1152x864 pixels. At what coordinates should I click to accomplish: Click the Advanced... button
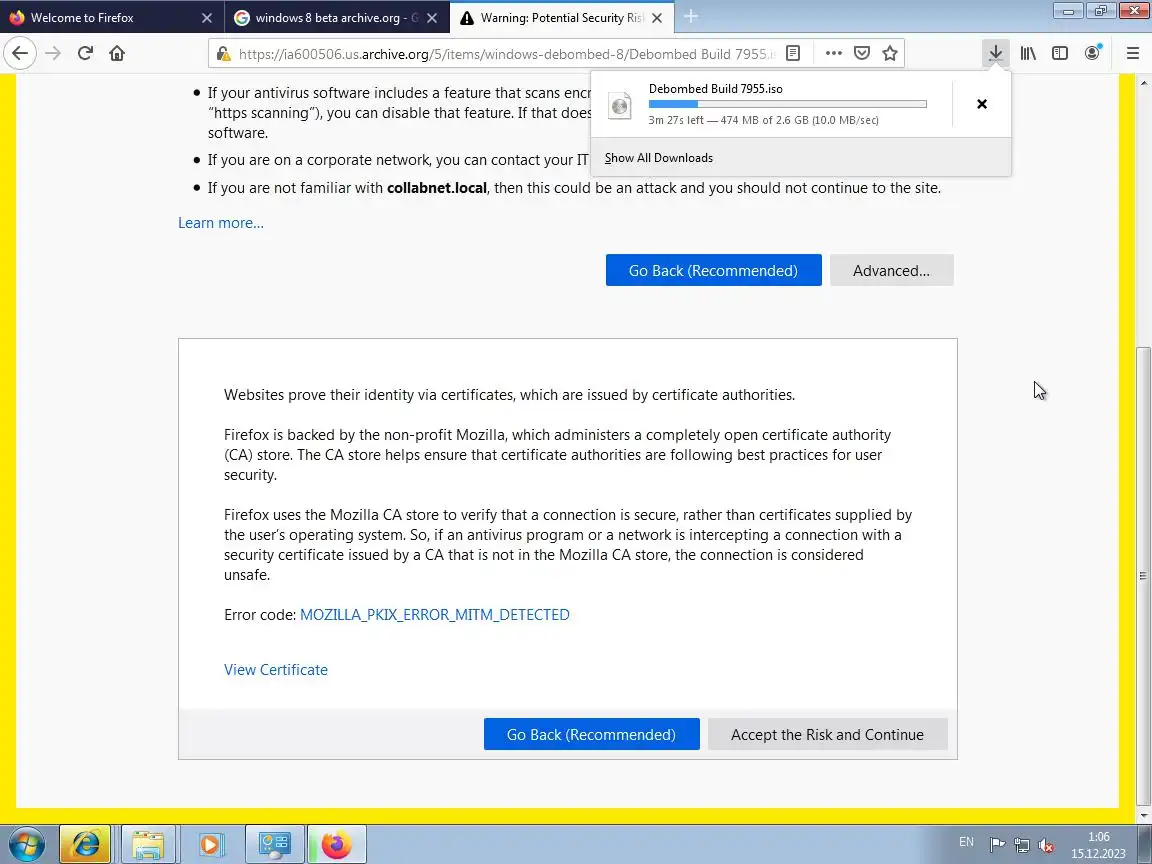pyautogui.click(x=891, y=270)
